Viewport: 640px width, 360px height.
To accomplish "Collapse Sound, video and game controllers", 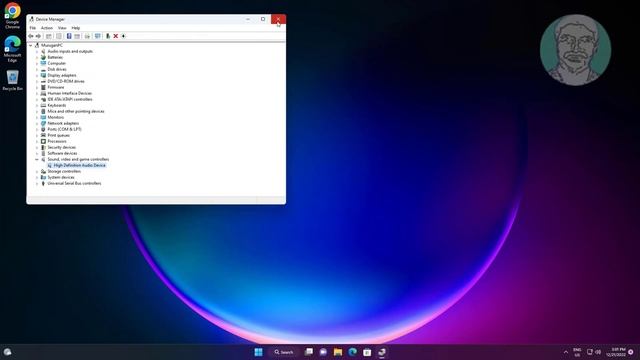I will (x=37, y=159).
